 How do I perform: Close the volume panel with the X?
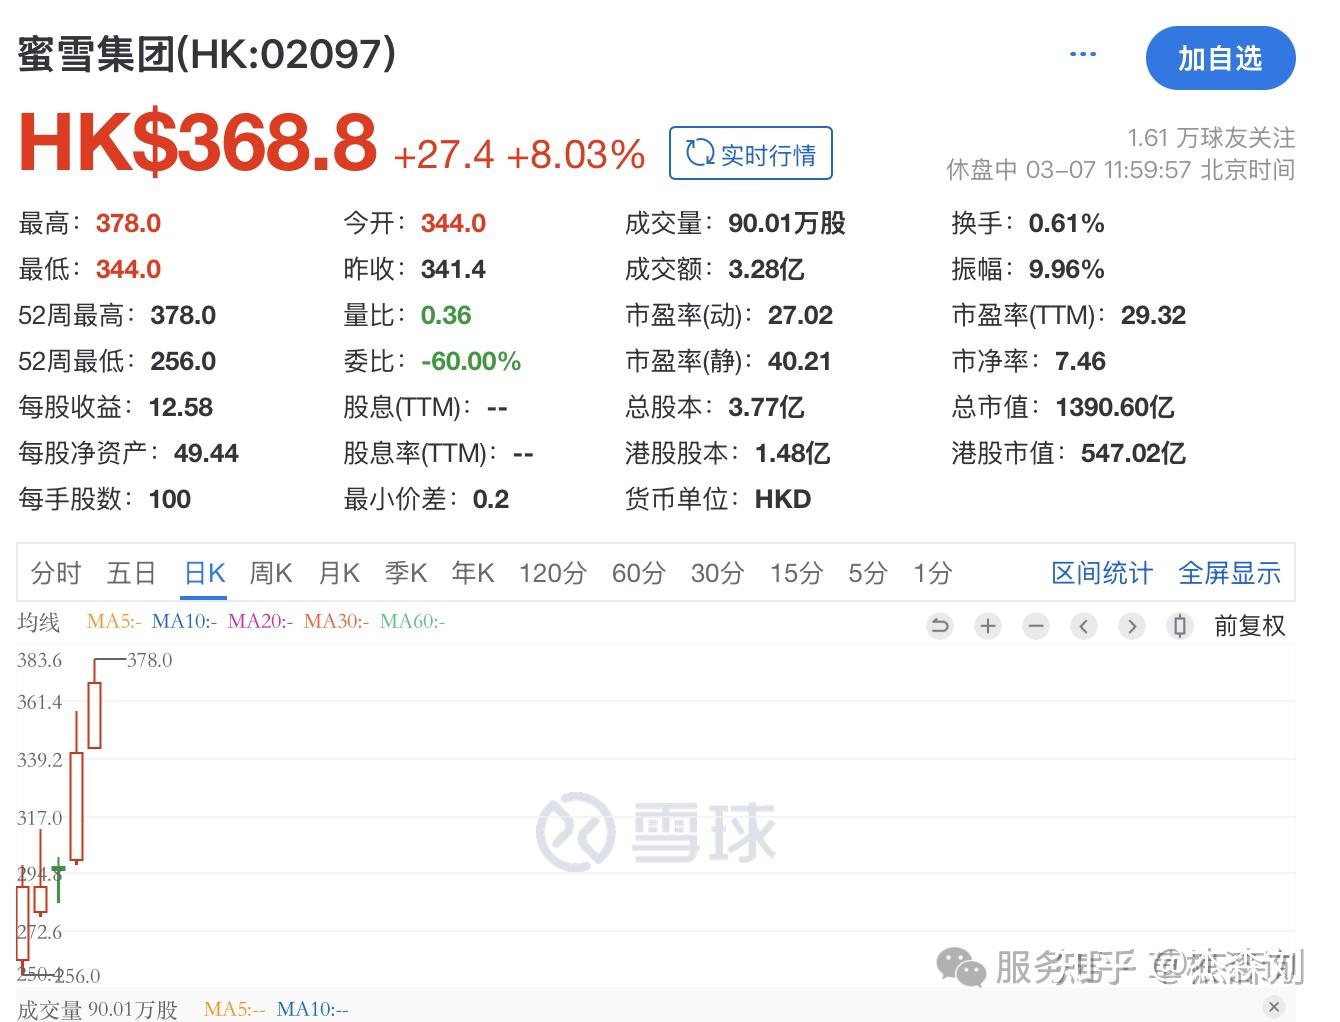(x=1274, y=1006)
